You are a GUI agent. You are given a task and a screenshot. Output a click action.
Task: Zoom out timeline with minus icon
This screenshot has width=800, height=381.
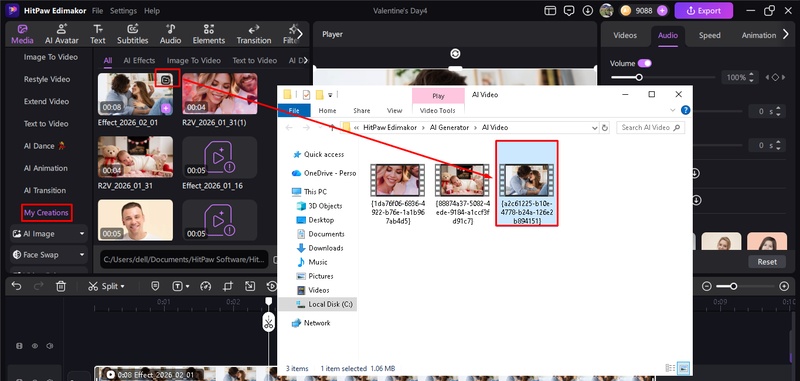pos(707,286)
